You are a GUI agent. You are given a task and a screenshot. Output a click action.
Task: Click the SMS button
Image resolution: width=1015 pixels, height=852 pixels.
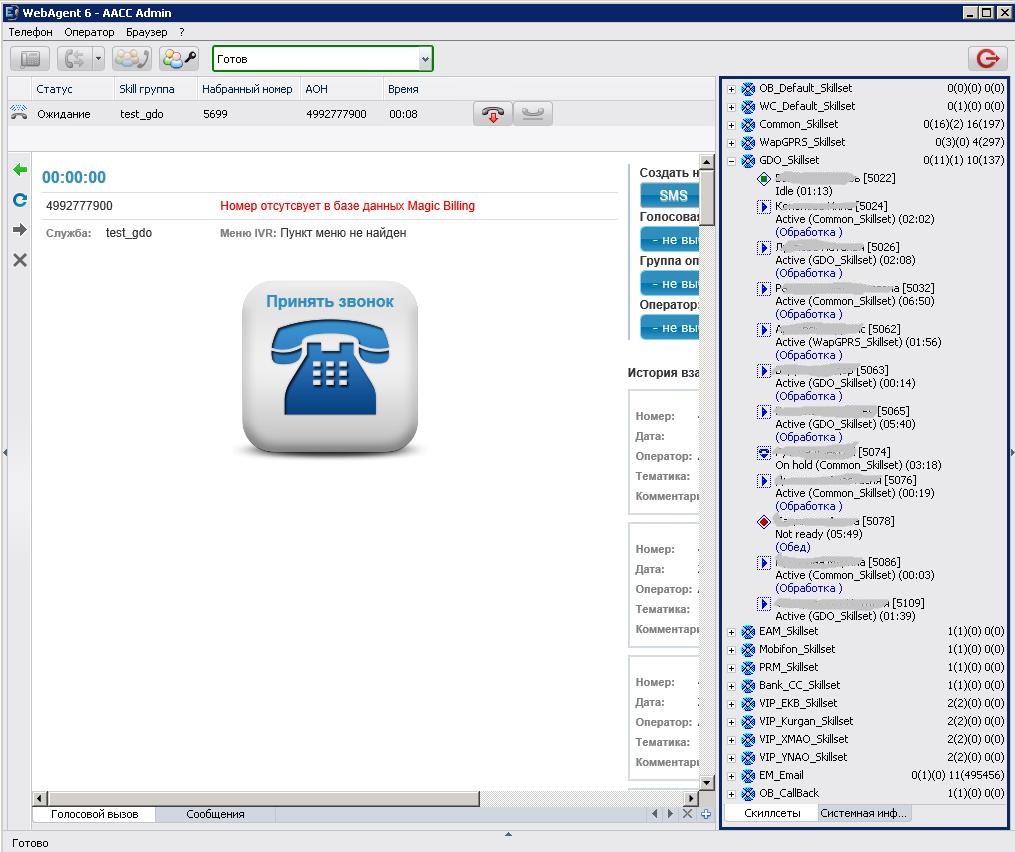[x=669, y=196]
